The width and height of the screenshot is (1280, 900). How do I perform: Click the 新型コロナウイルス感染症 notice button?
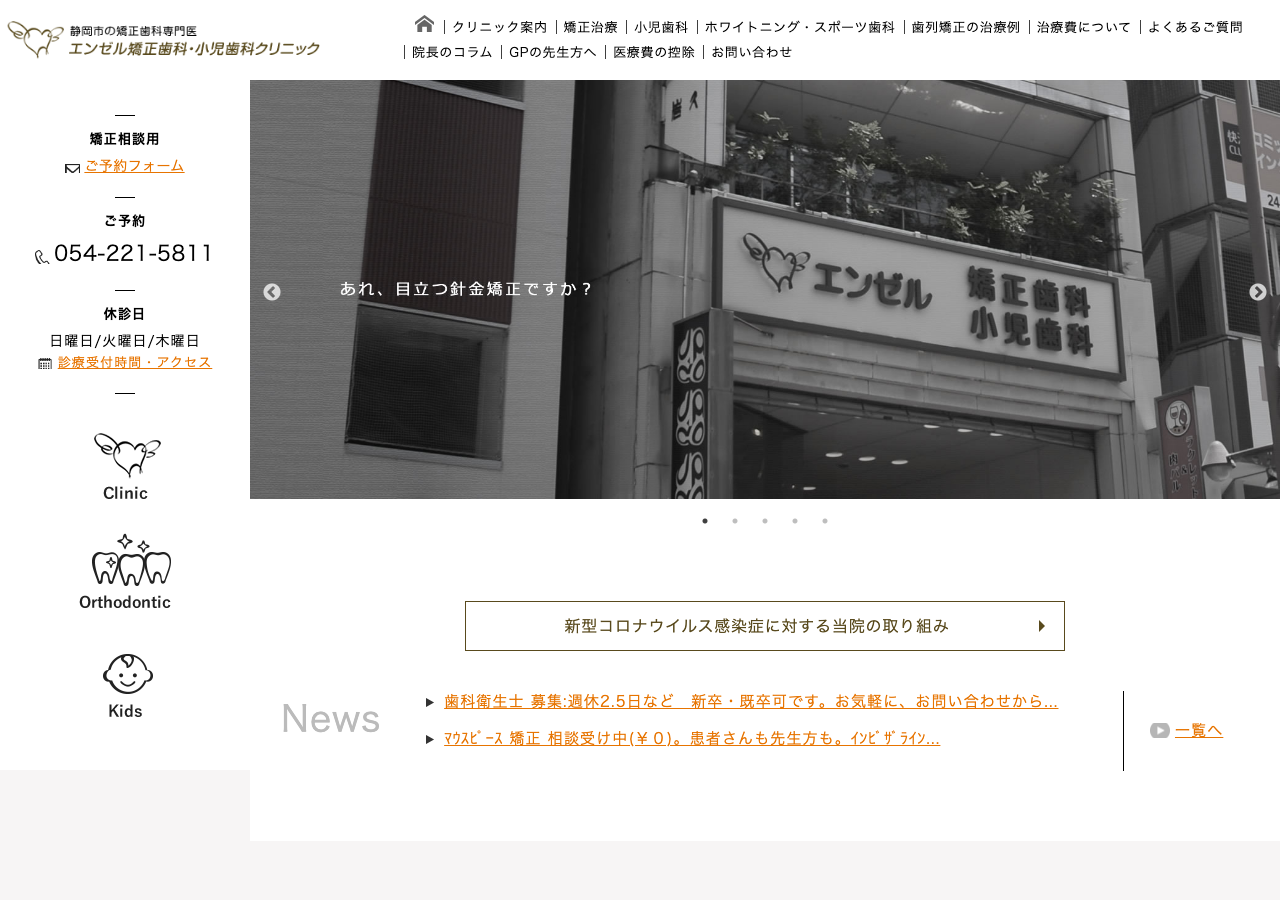pos(765,626)
